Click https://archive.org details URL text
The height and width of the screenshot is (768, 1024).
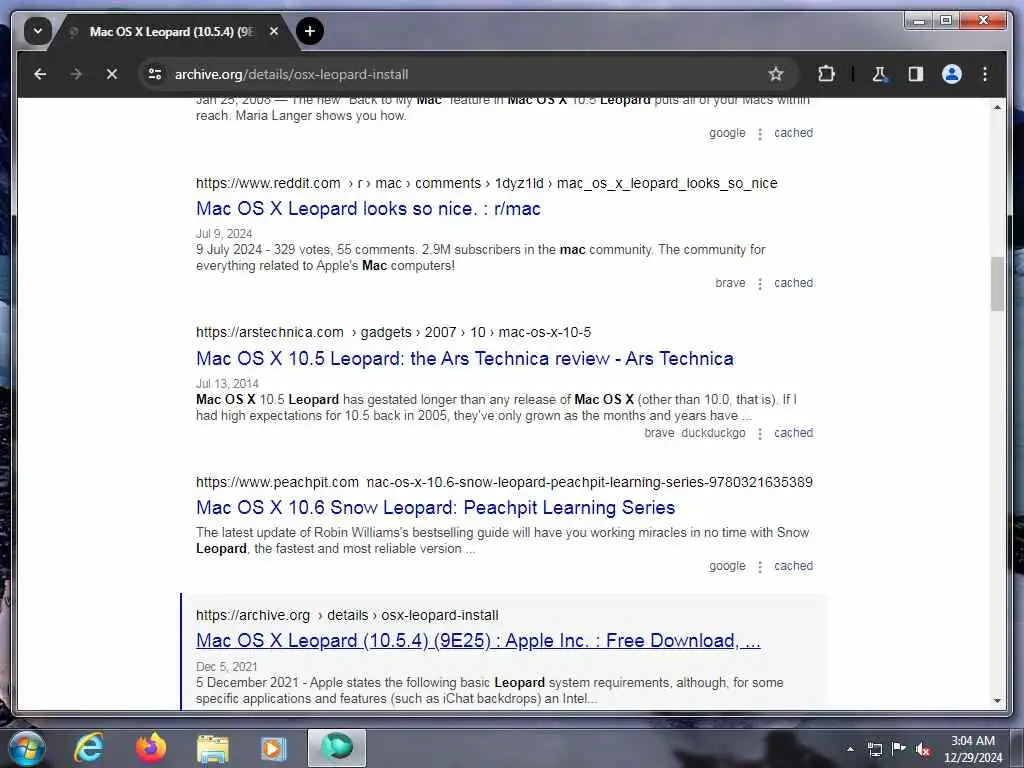(x=347, y=615)
